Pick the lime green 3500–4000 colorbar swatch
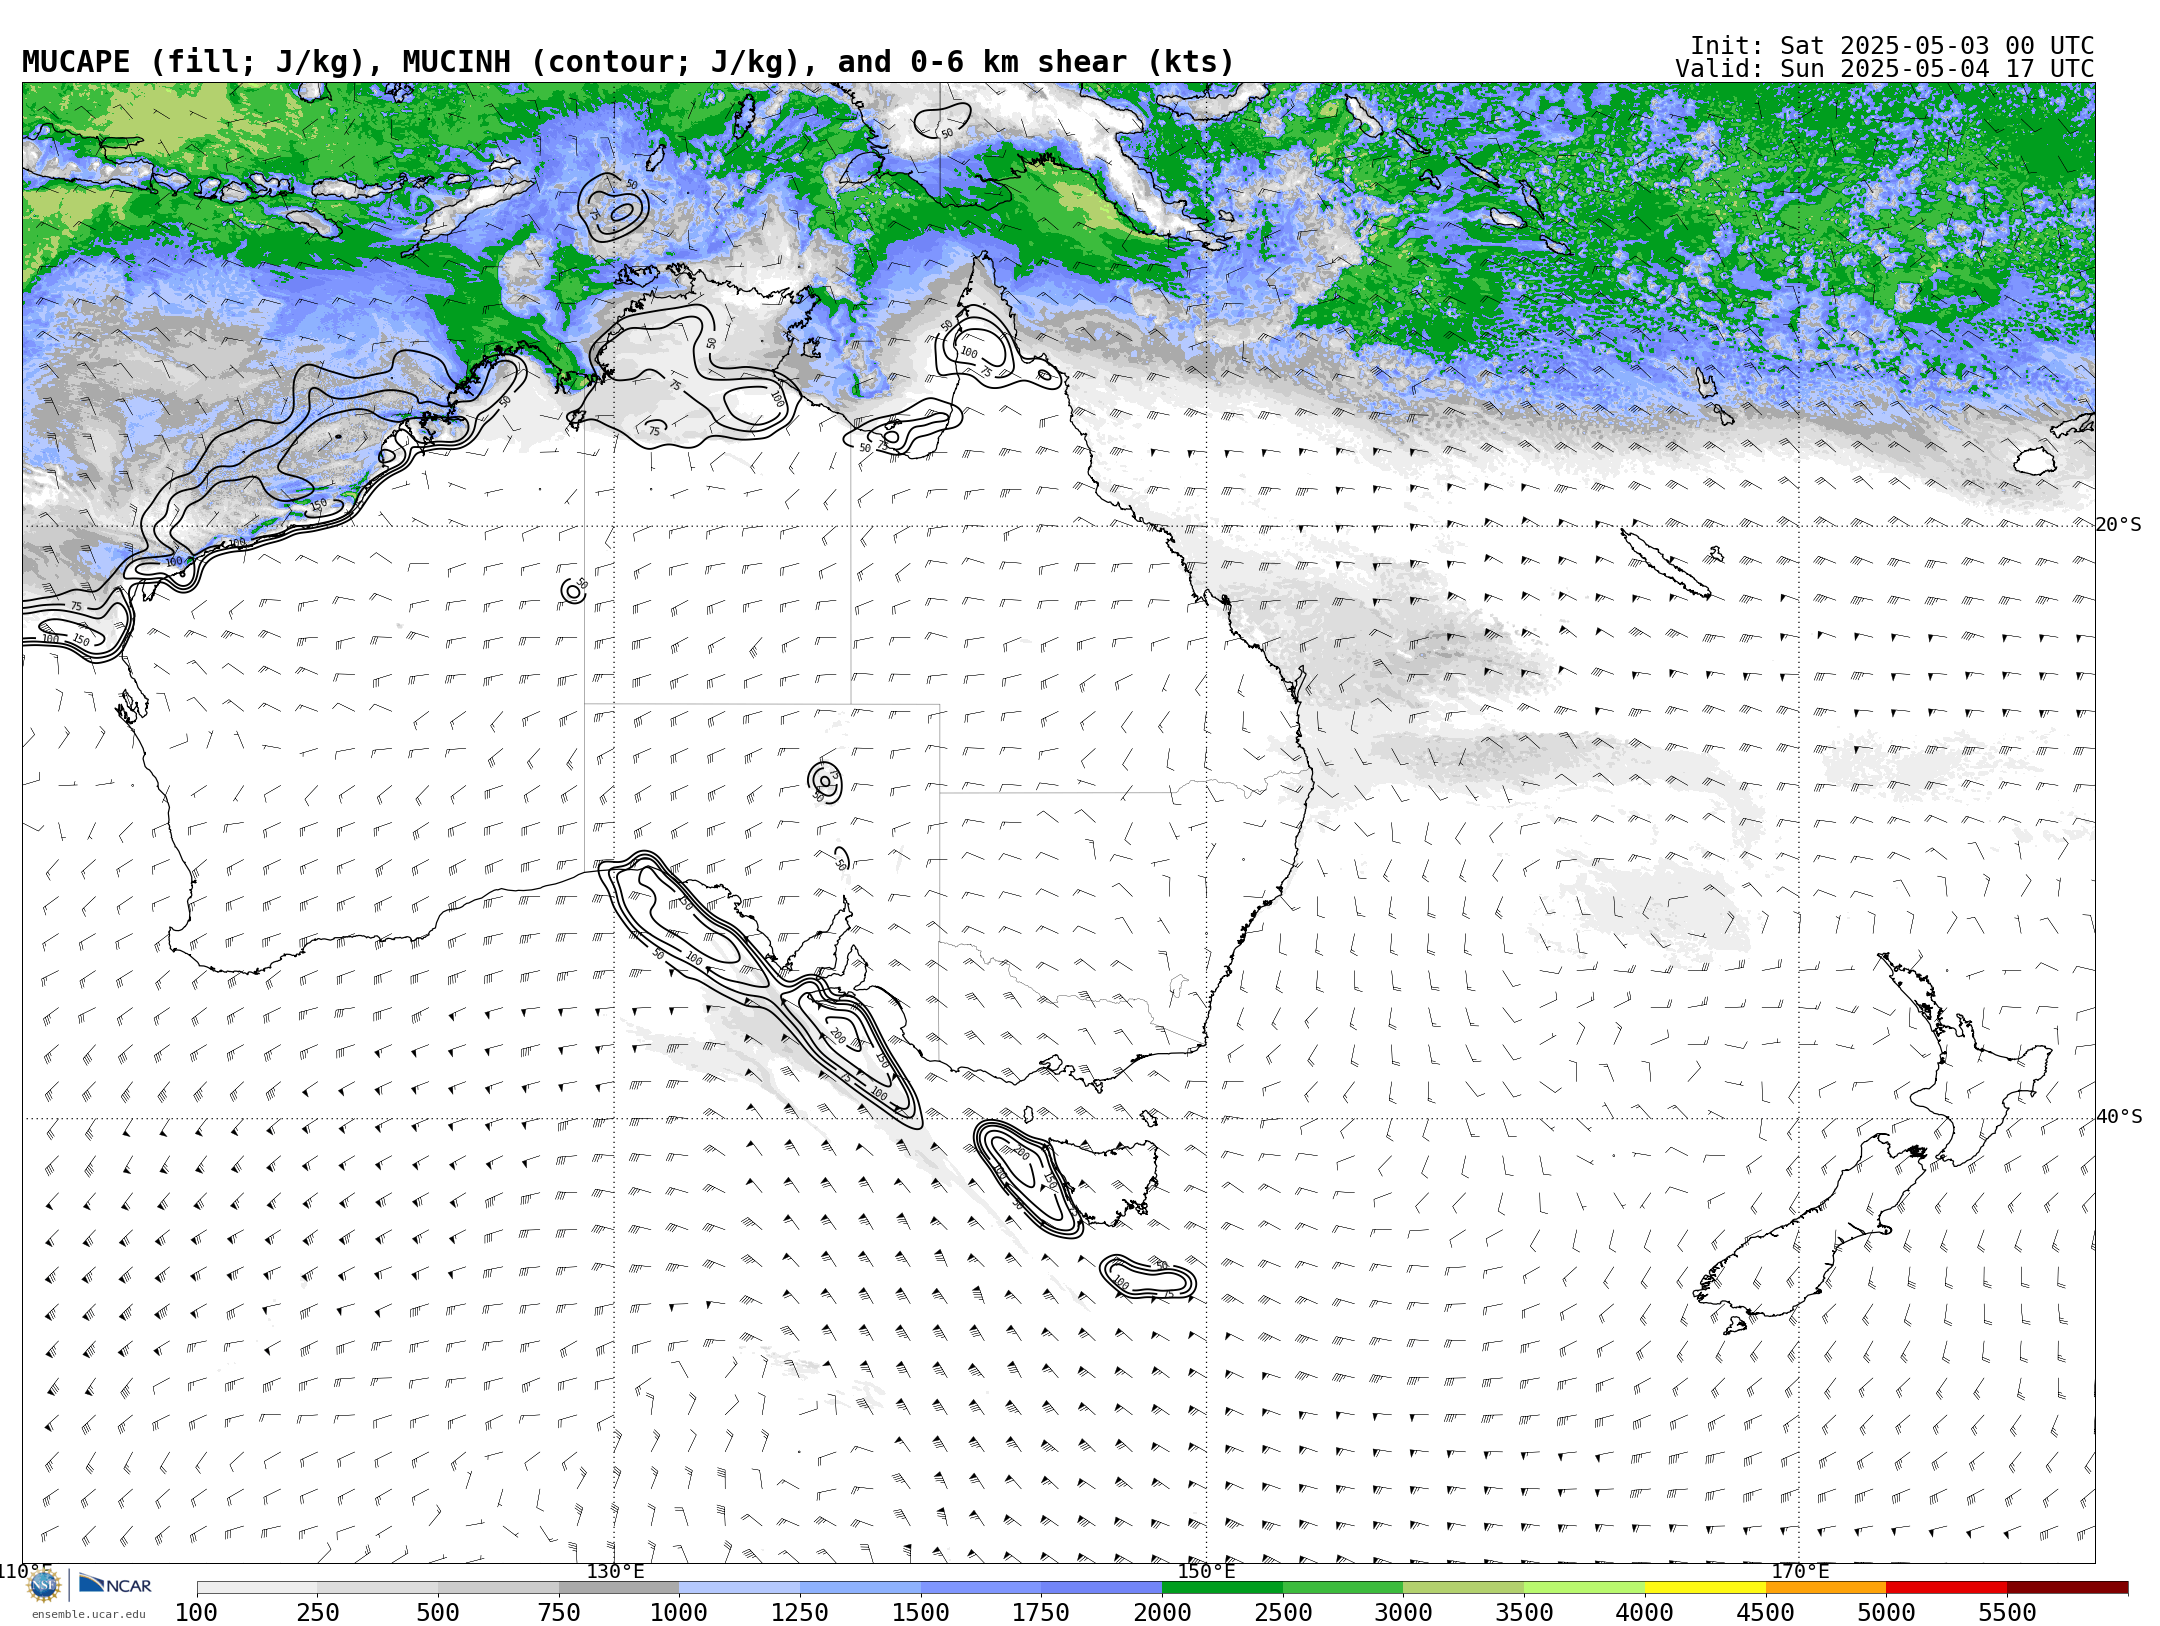The image size is (2160, 1626). (1584, 1588)
